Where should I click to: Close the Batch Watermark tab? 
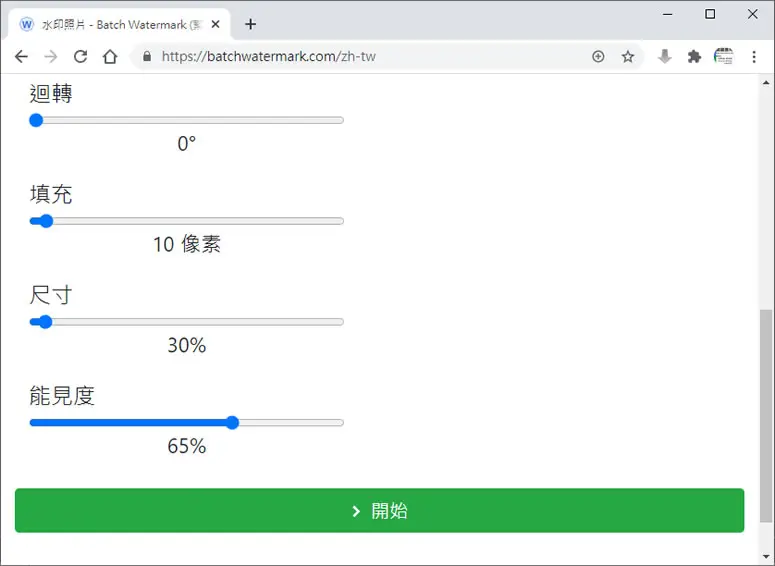coord(215,24)
